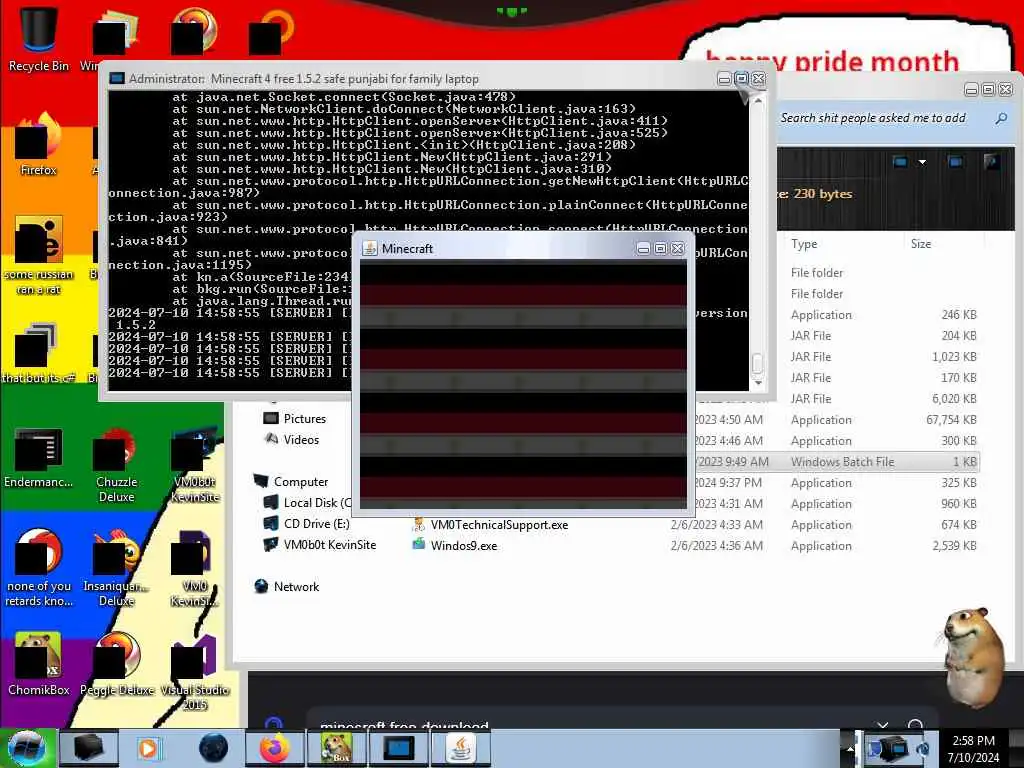Select the Insaniquar... Deluxe desktop icon
1024x768 pixels.
[x=116, y=568]
